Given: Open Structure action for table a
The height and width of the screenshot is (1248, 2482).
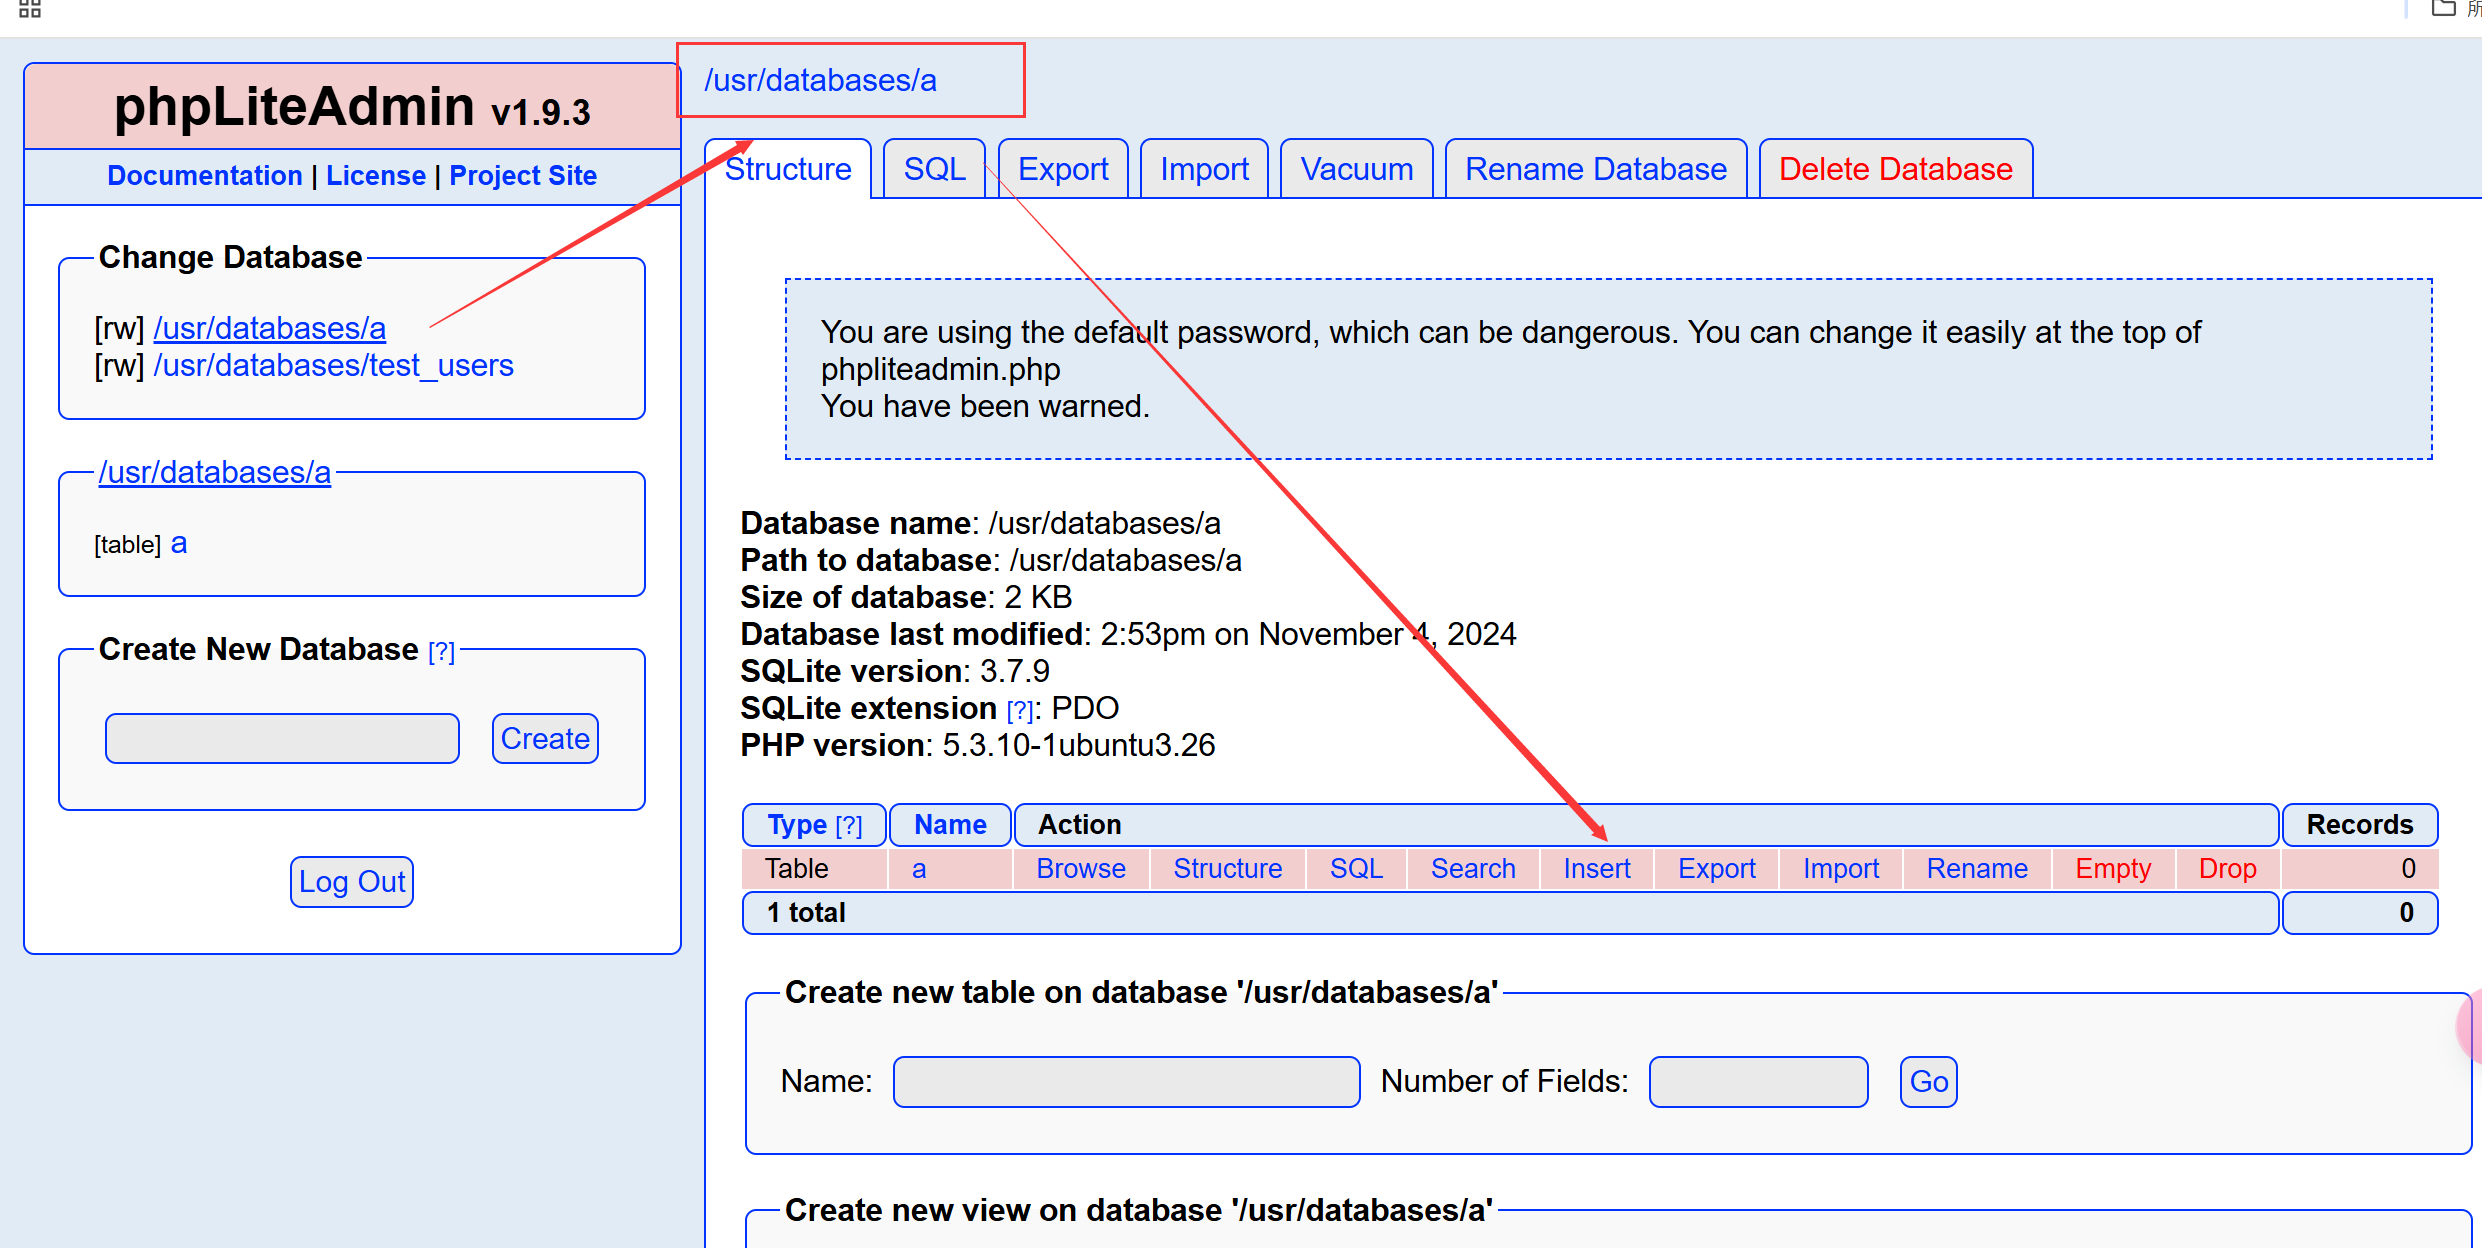Looking at the screenshot, I should (1228, 869).
